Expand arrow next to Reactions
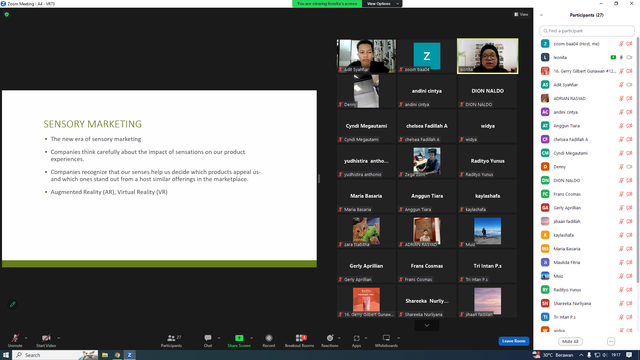 339,338
